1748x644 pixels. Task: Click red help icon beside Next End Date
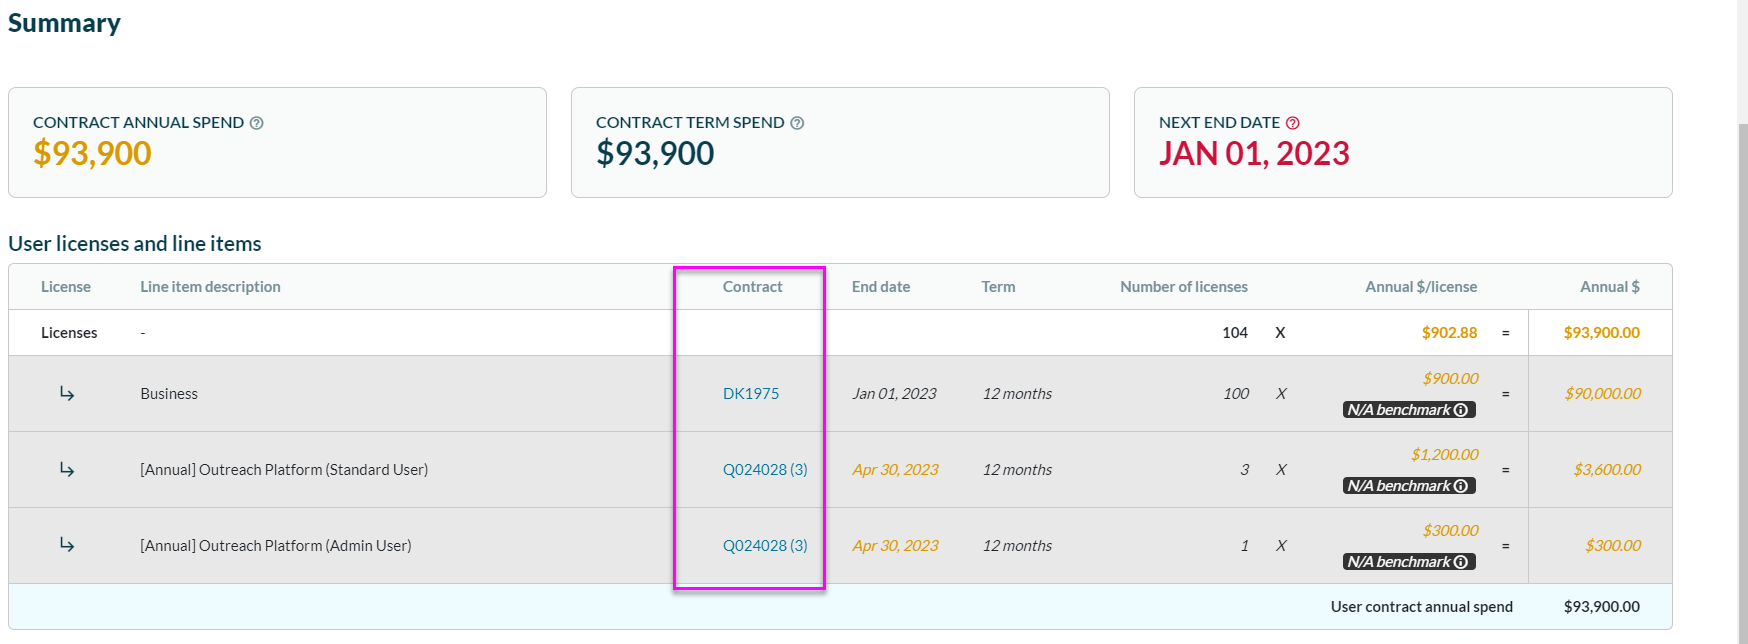(1293, 123)
